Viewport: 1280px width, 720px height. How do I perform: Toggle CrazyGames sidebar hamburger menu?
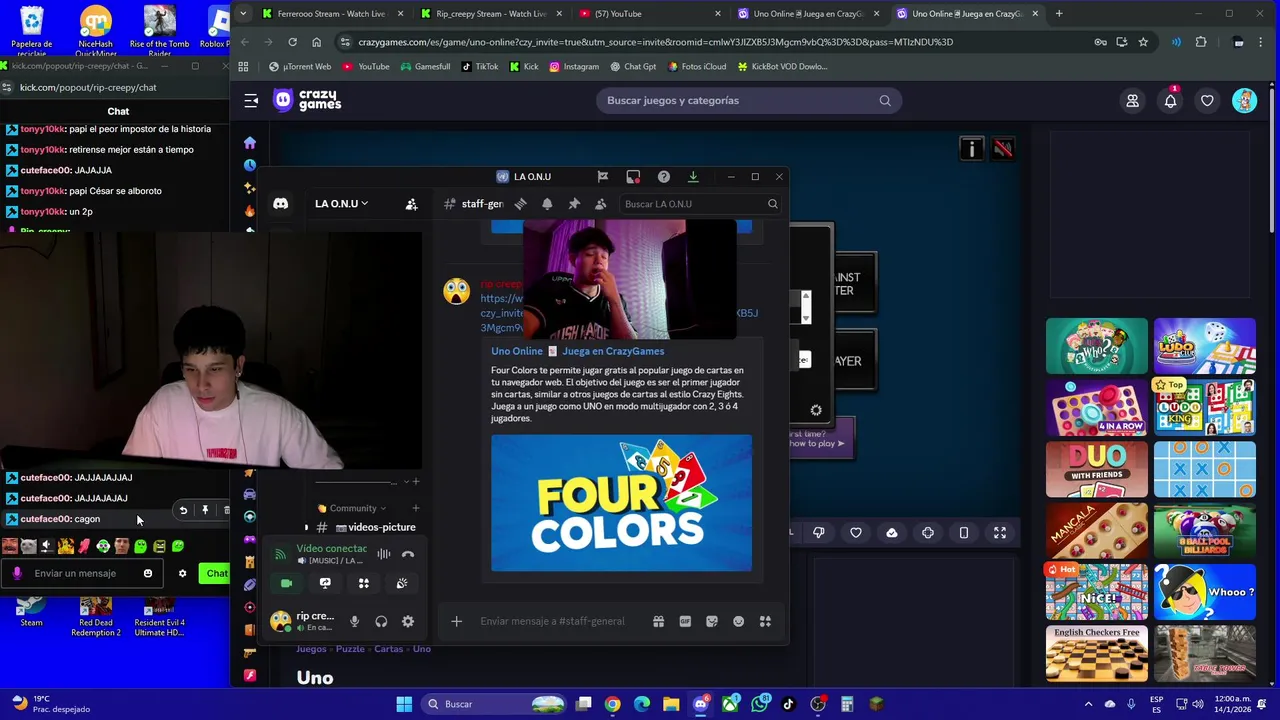click(x=251, y=100)
